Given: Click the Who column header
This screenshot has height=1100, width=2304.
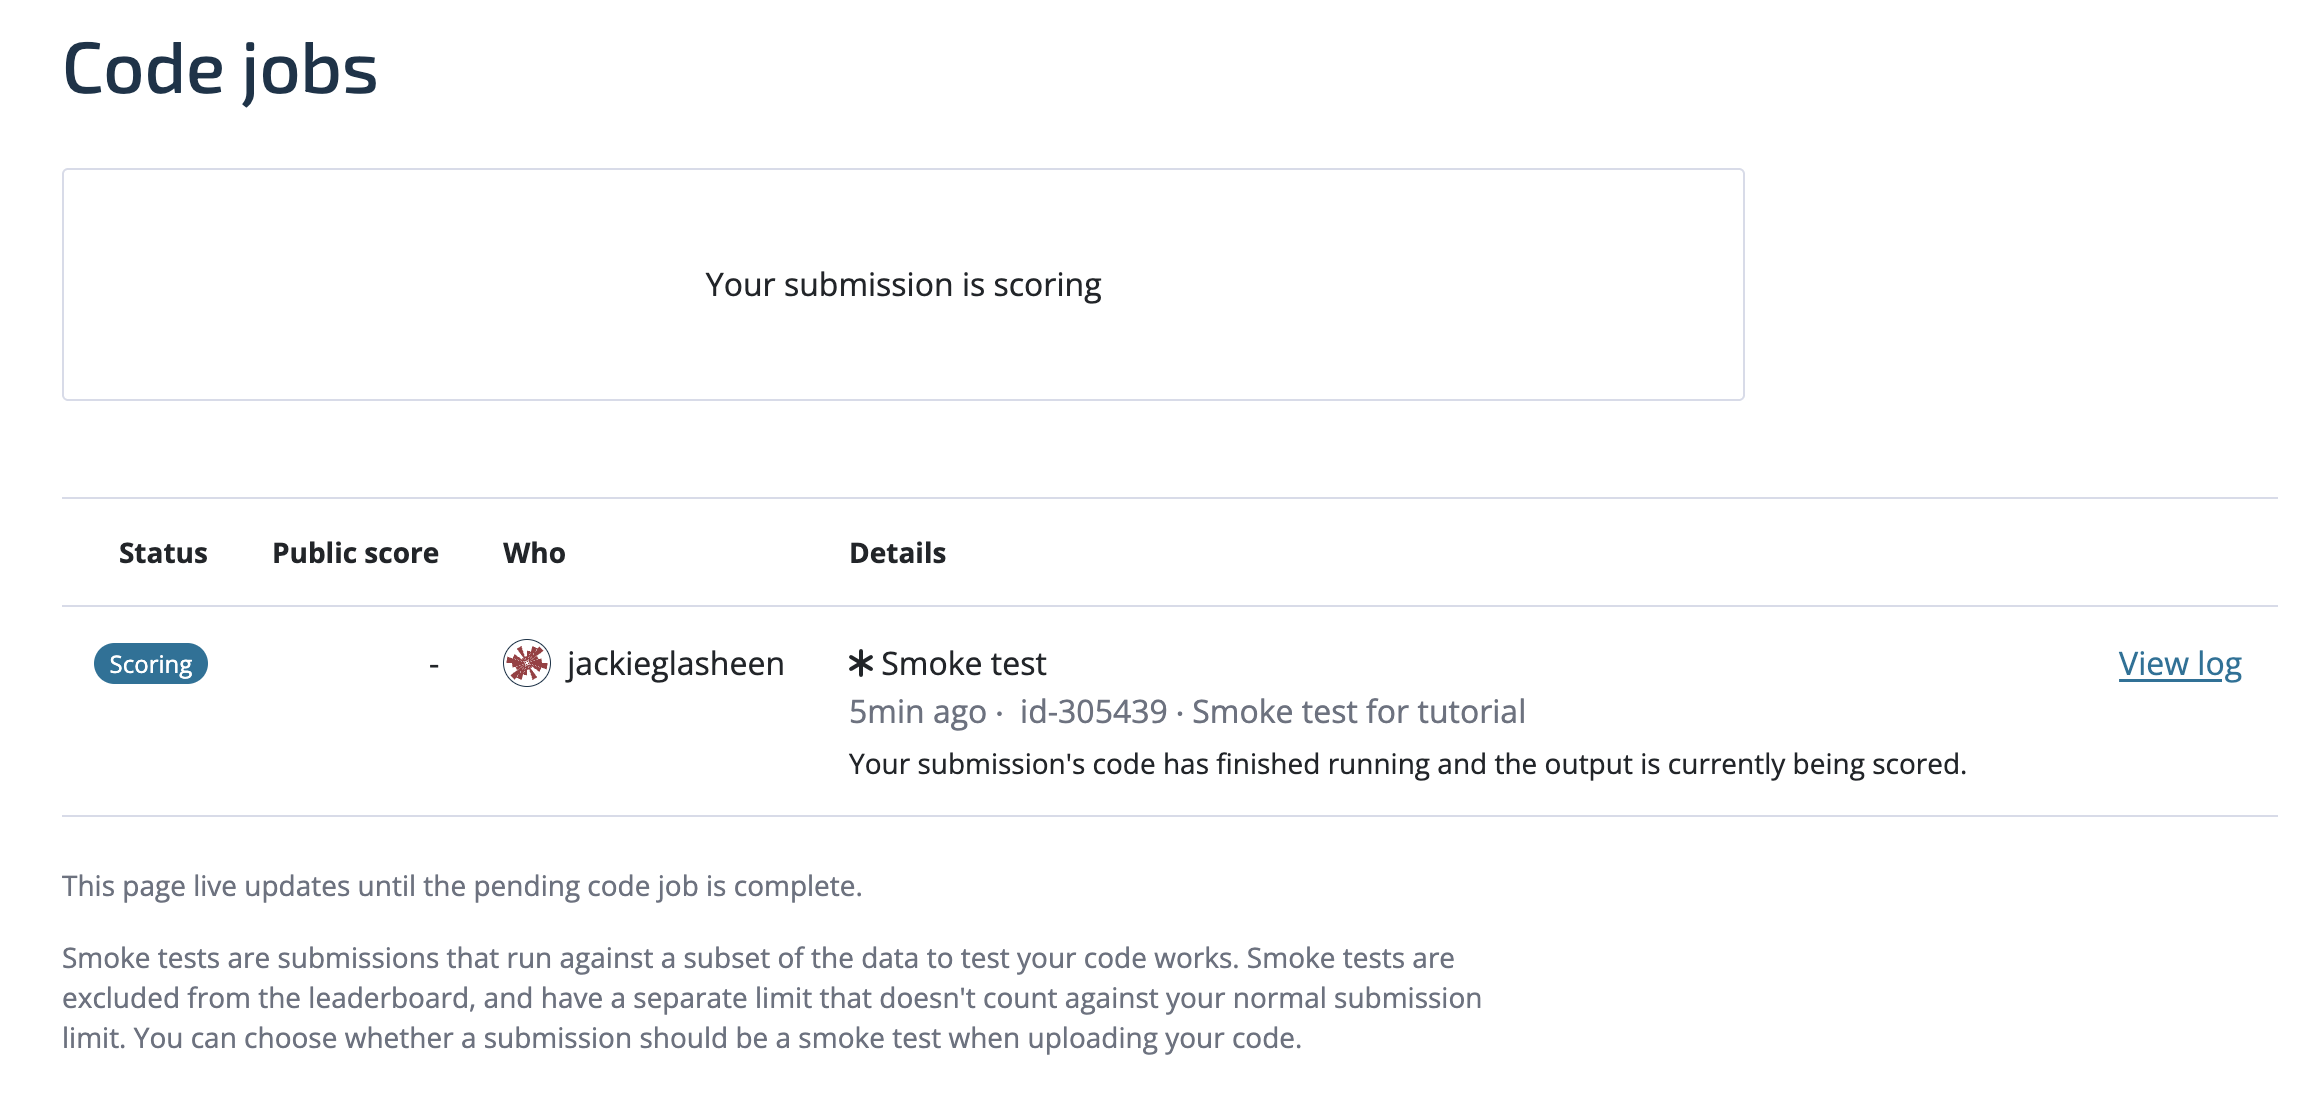Looking at the screenshot, I should [534, 552].
